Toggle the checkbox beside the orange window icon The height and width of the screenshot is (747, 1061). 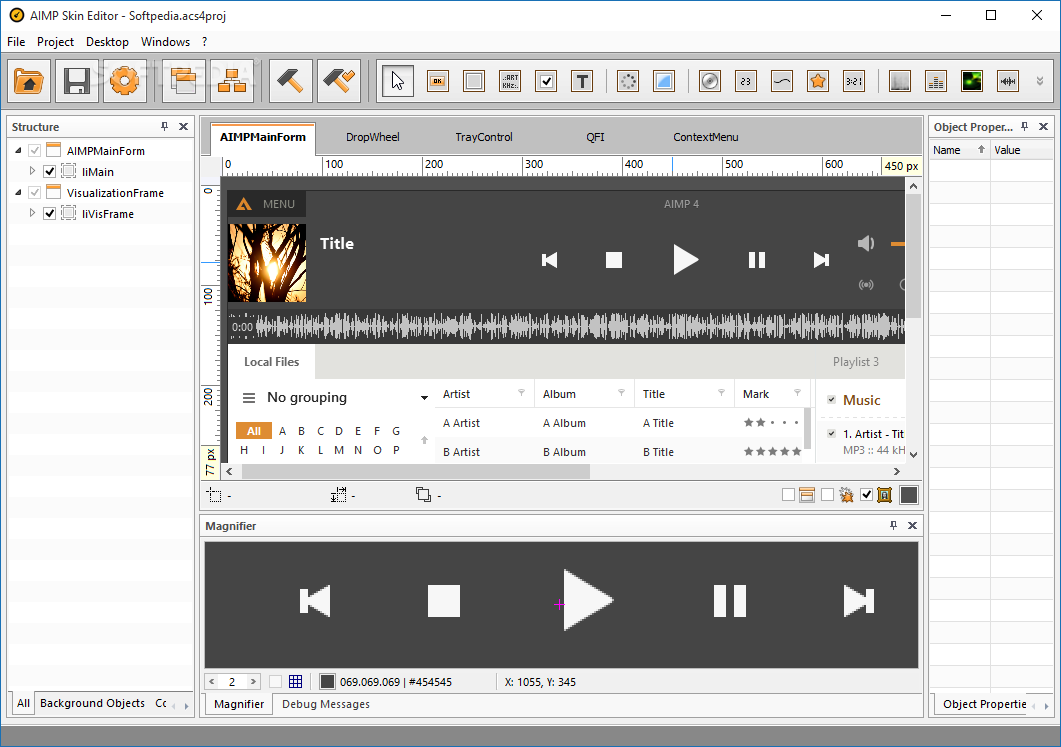[788, 495]
